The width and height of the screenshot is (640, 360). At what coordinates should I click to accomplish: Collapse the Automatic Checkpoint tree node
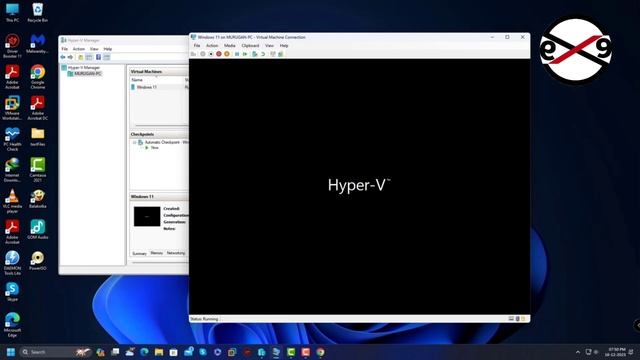134,142
